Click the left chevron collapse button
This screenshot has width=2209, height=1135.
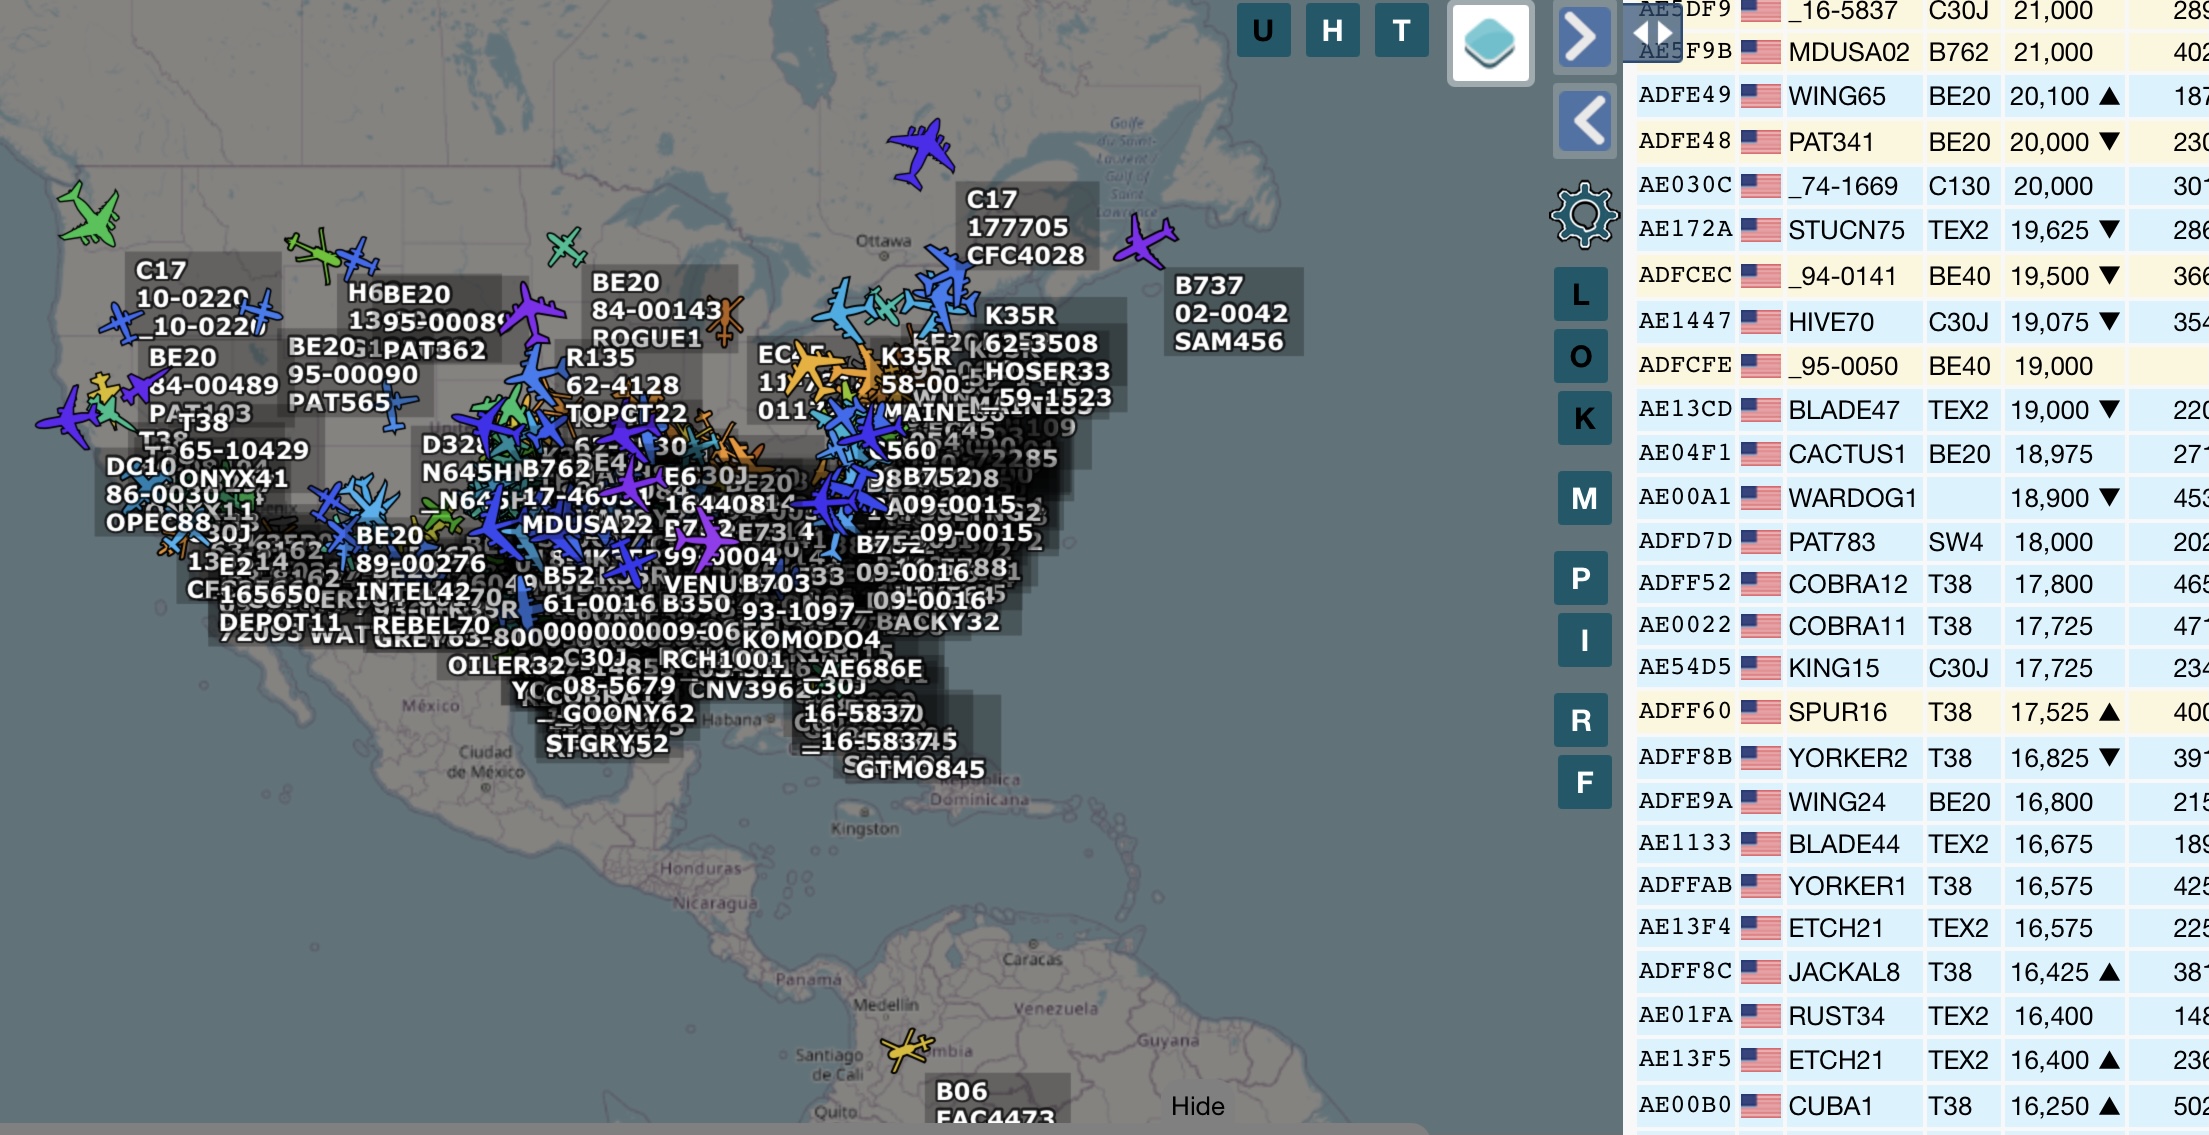pos(1586,120)
